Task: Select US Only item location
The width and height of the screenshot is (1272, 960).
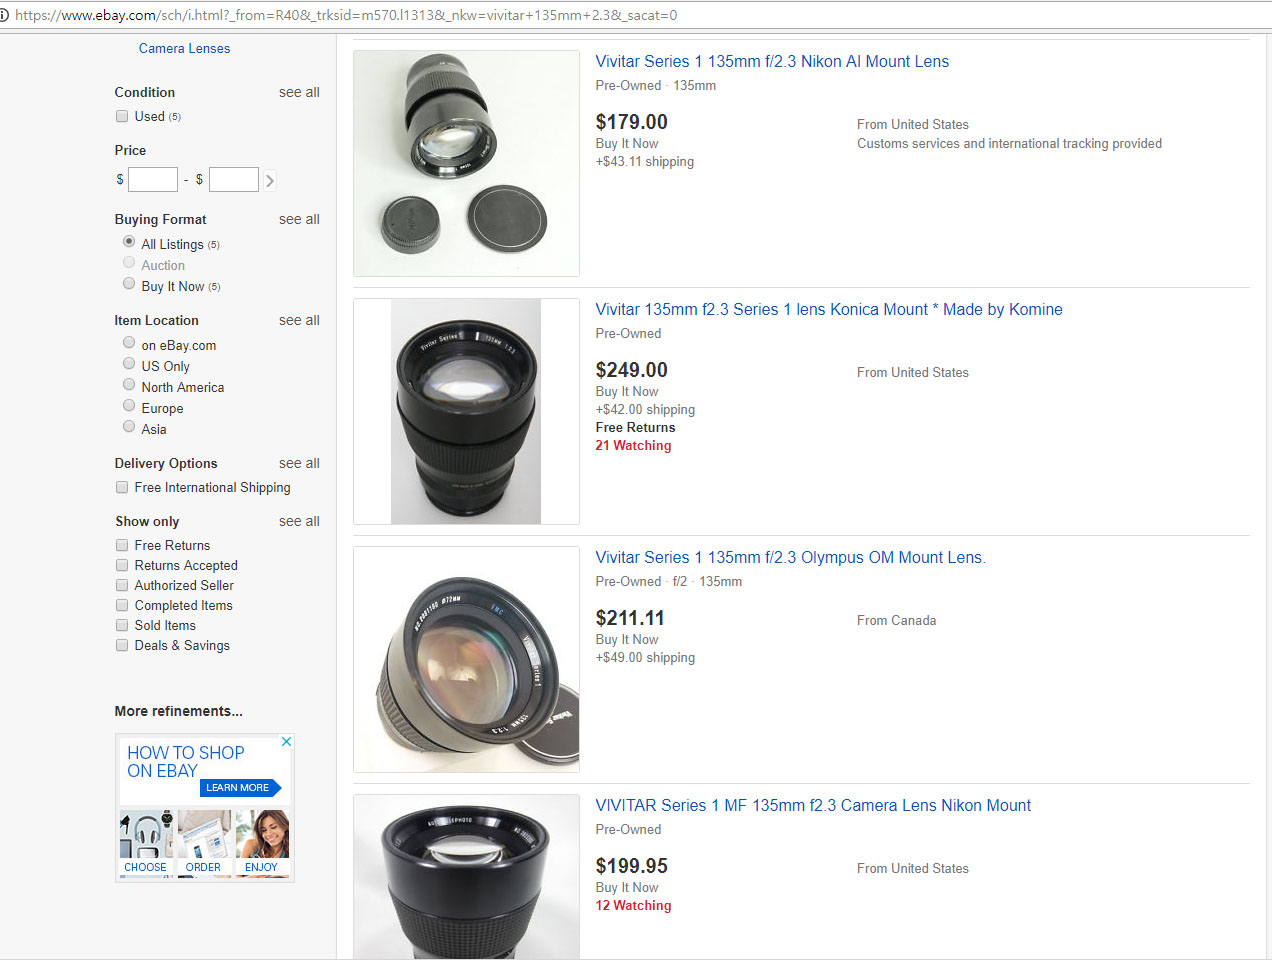Action: 129,364
